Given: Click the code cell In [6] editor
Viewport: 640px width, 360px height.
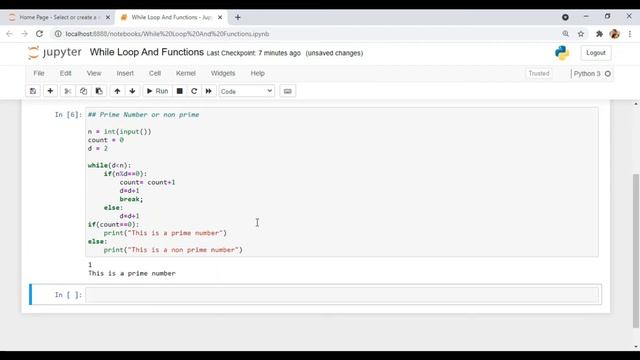Looking at the screenshot, I should click(342, 182).
